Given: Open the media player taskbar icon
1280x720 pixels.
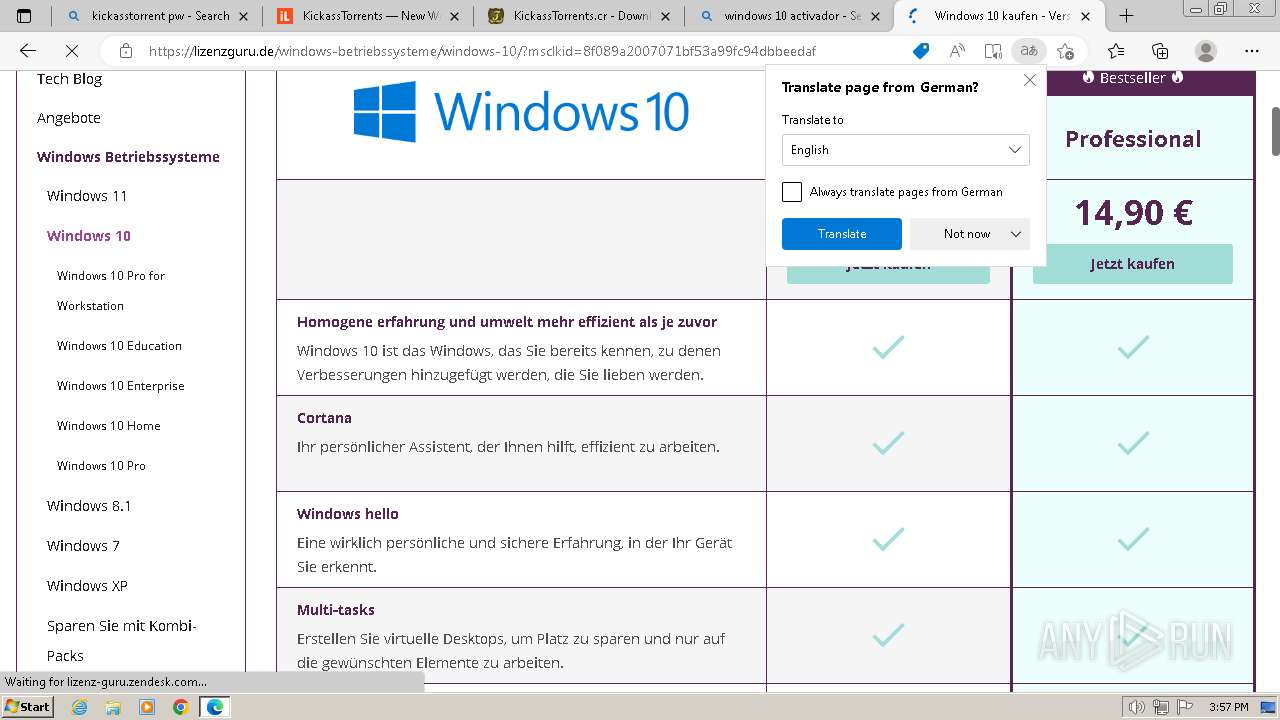Looking at the screenshot, I should [147, 707].
